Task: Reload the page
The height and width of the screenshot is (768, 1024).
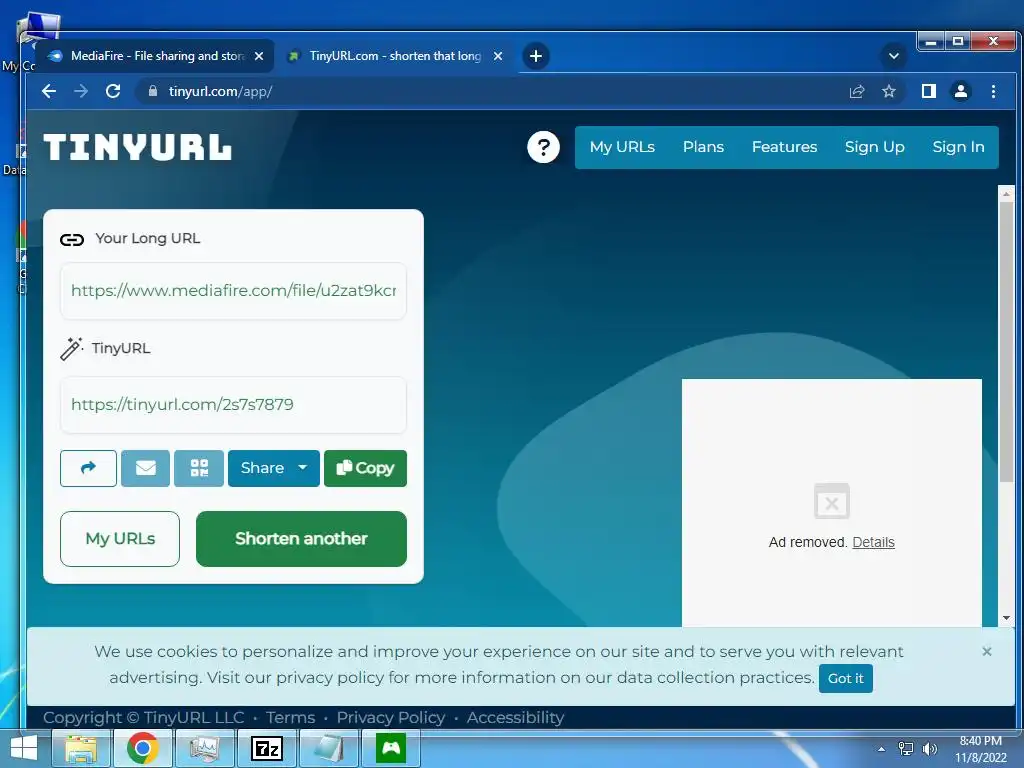Action: (x=113, y=91)
